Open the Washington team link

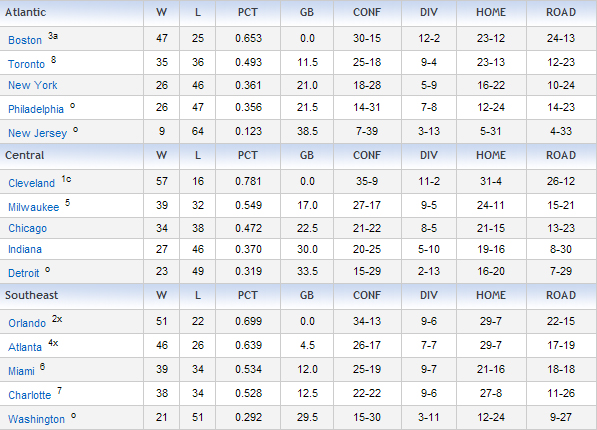[x=36, y=419]
